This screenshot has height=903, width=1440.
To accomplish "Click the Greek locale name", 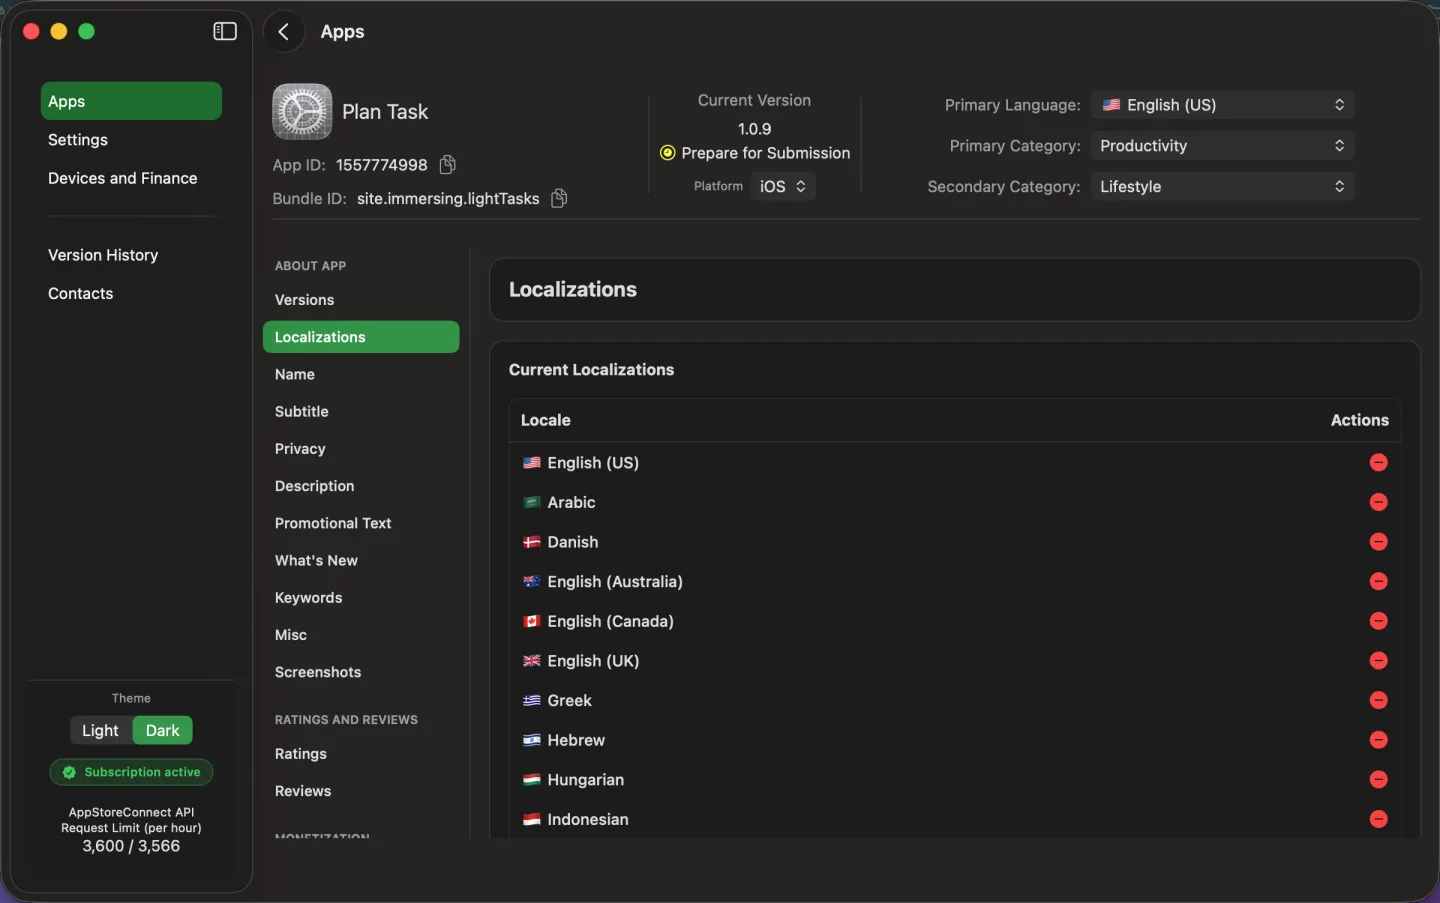I will pyautogui.click(x=569, y=701).
